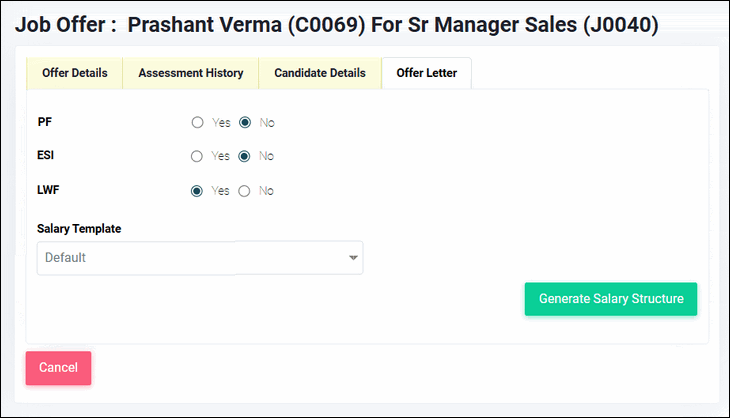This screenshot has width=730, height=418.
Task: Set PF to Yes
Action: click(x=197, y=123)
